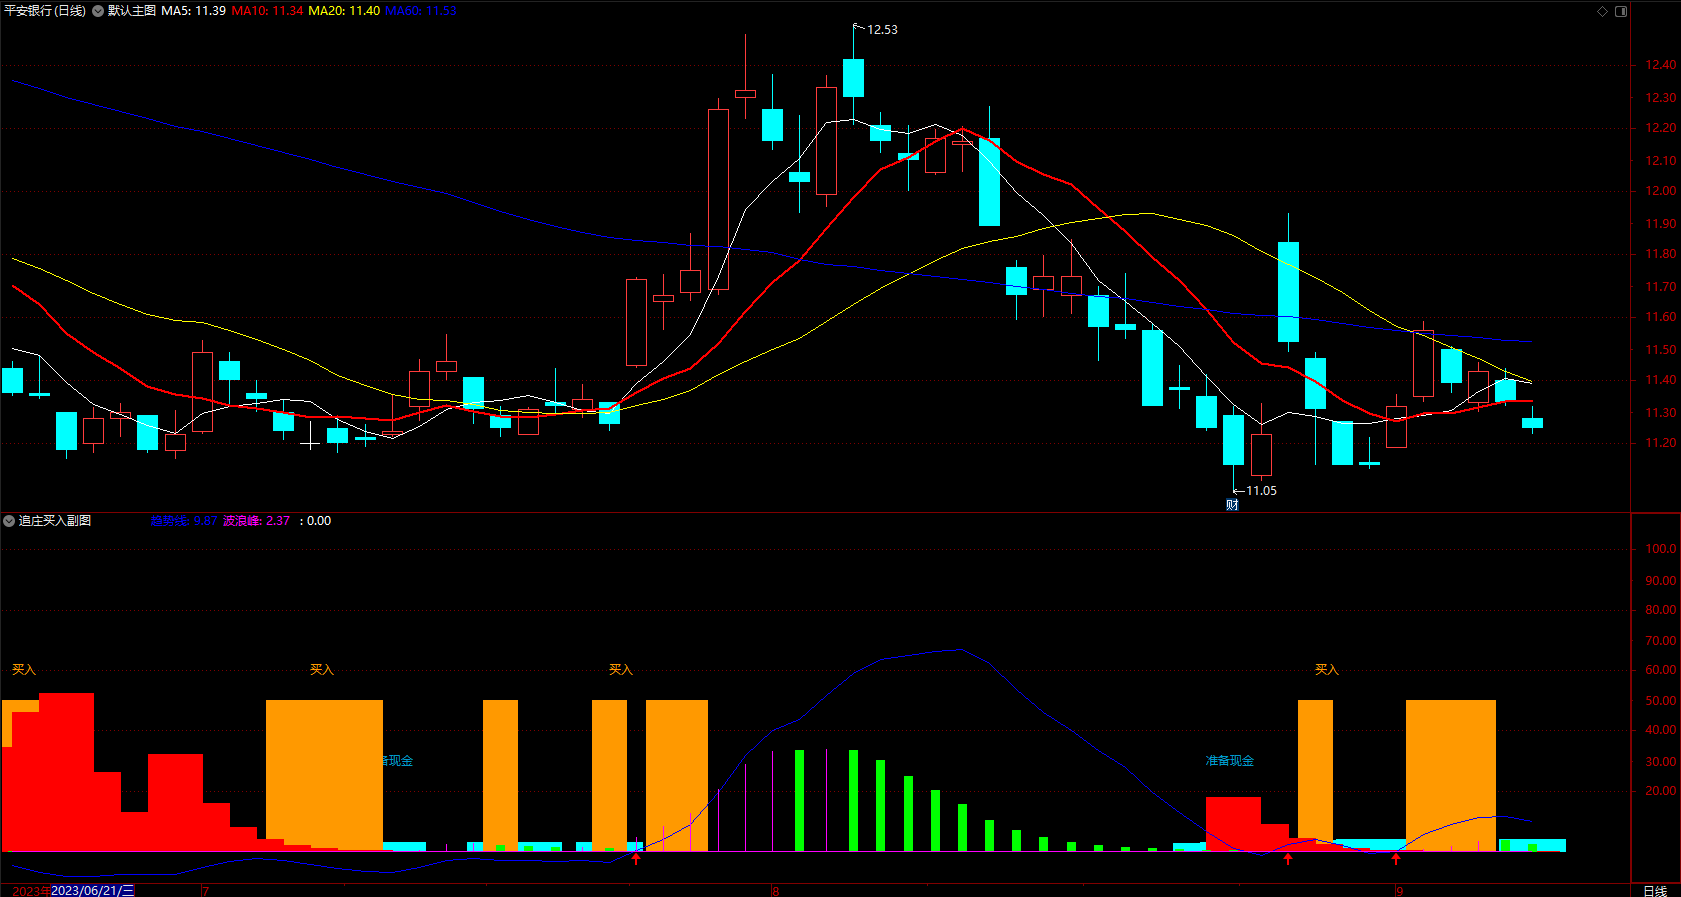
Task: Open the 默认主图 indicator dropdown arrow
Action: coord(98,11)
